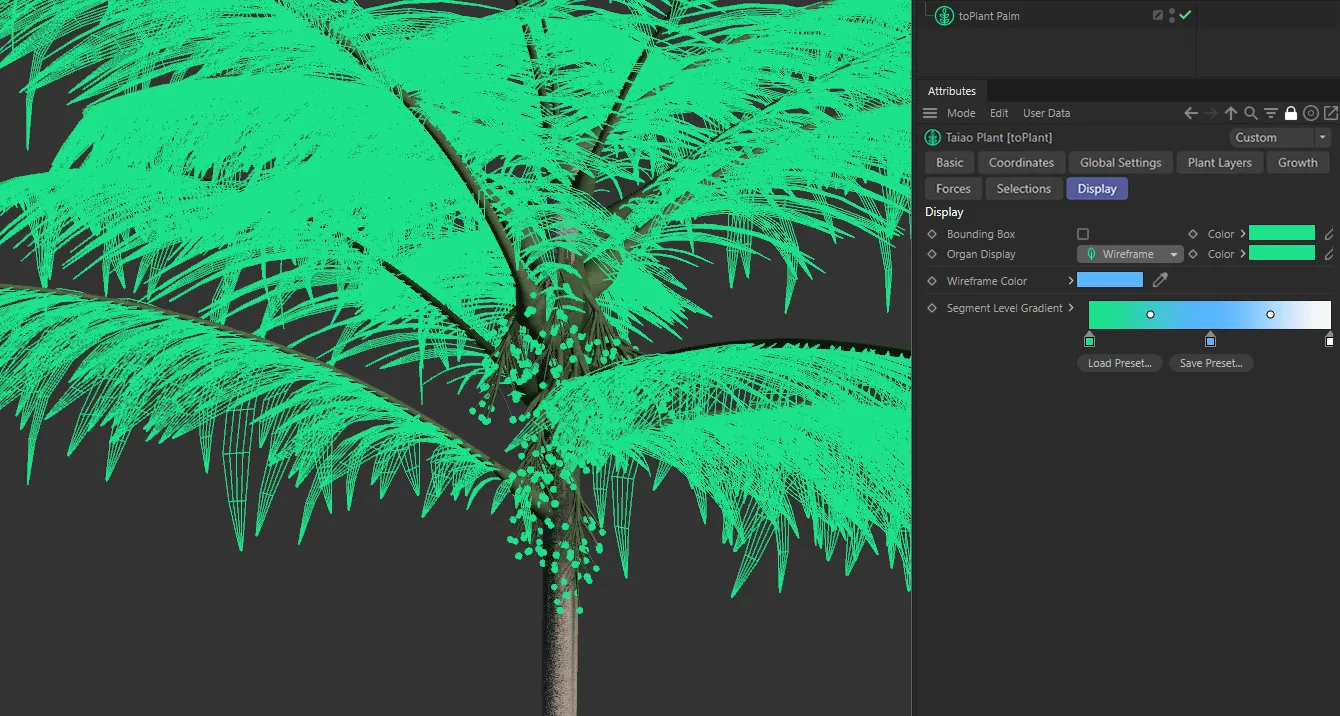Image resolution: width=1340 pixels, height=716 pixels.
Task: Click the up arrow navigation icon
Action: click(x=1231, y=113)
